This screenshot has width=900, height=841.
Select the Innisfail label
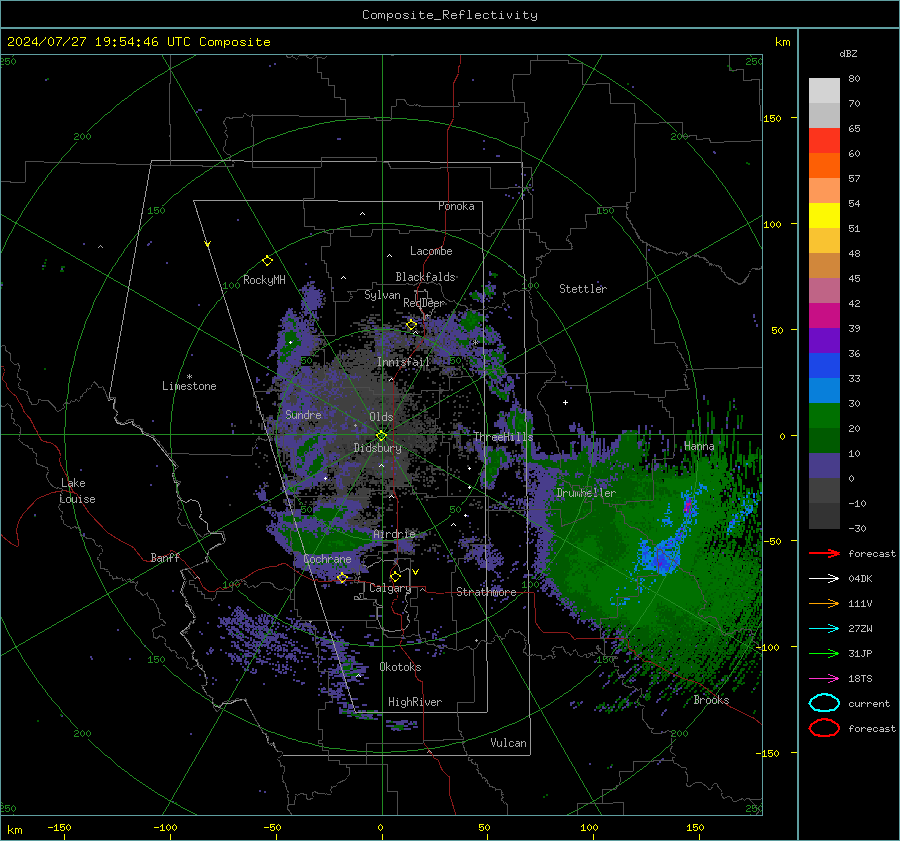(403, 362)
